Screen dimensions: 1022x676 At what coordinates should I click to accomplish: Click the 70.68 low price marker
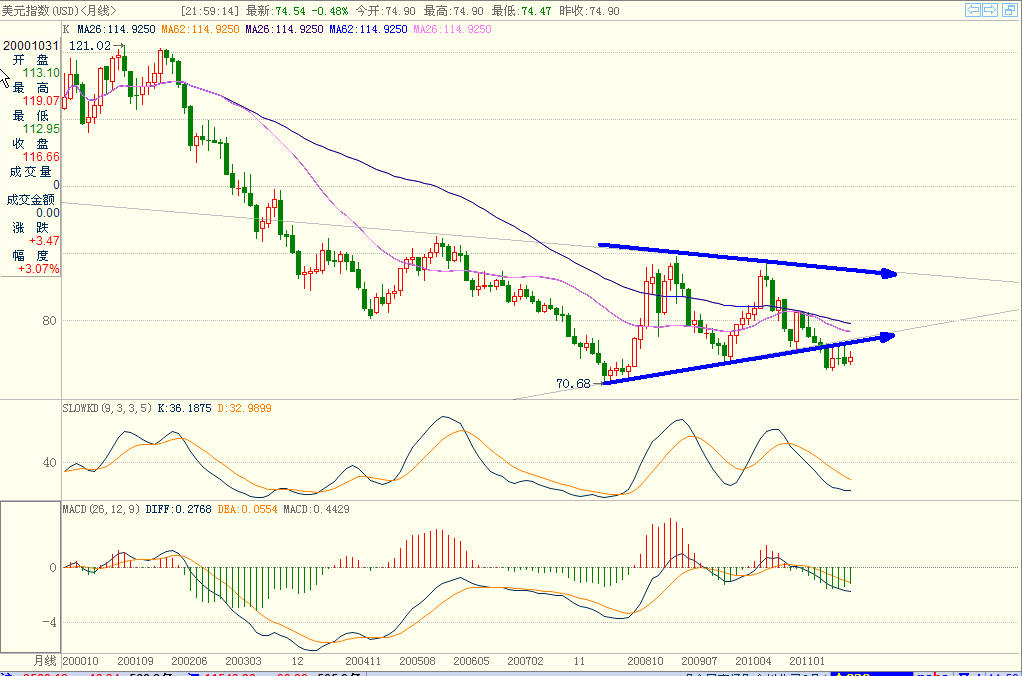573,384
